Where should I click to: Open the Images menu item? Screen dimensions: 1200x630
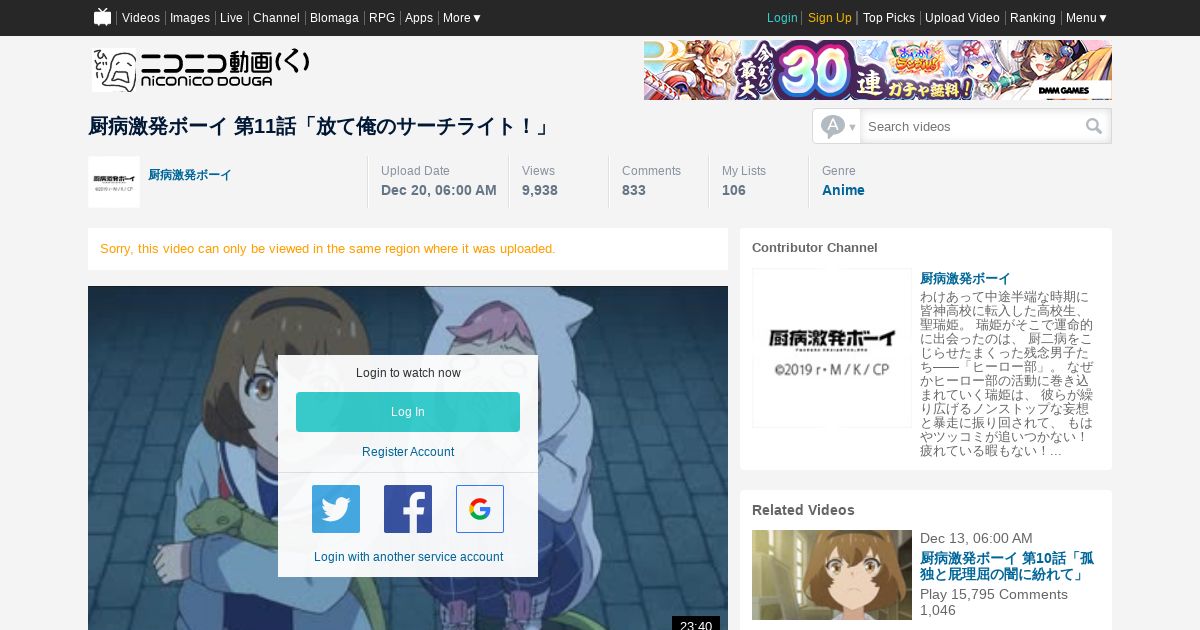[x=190, y=18]
